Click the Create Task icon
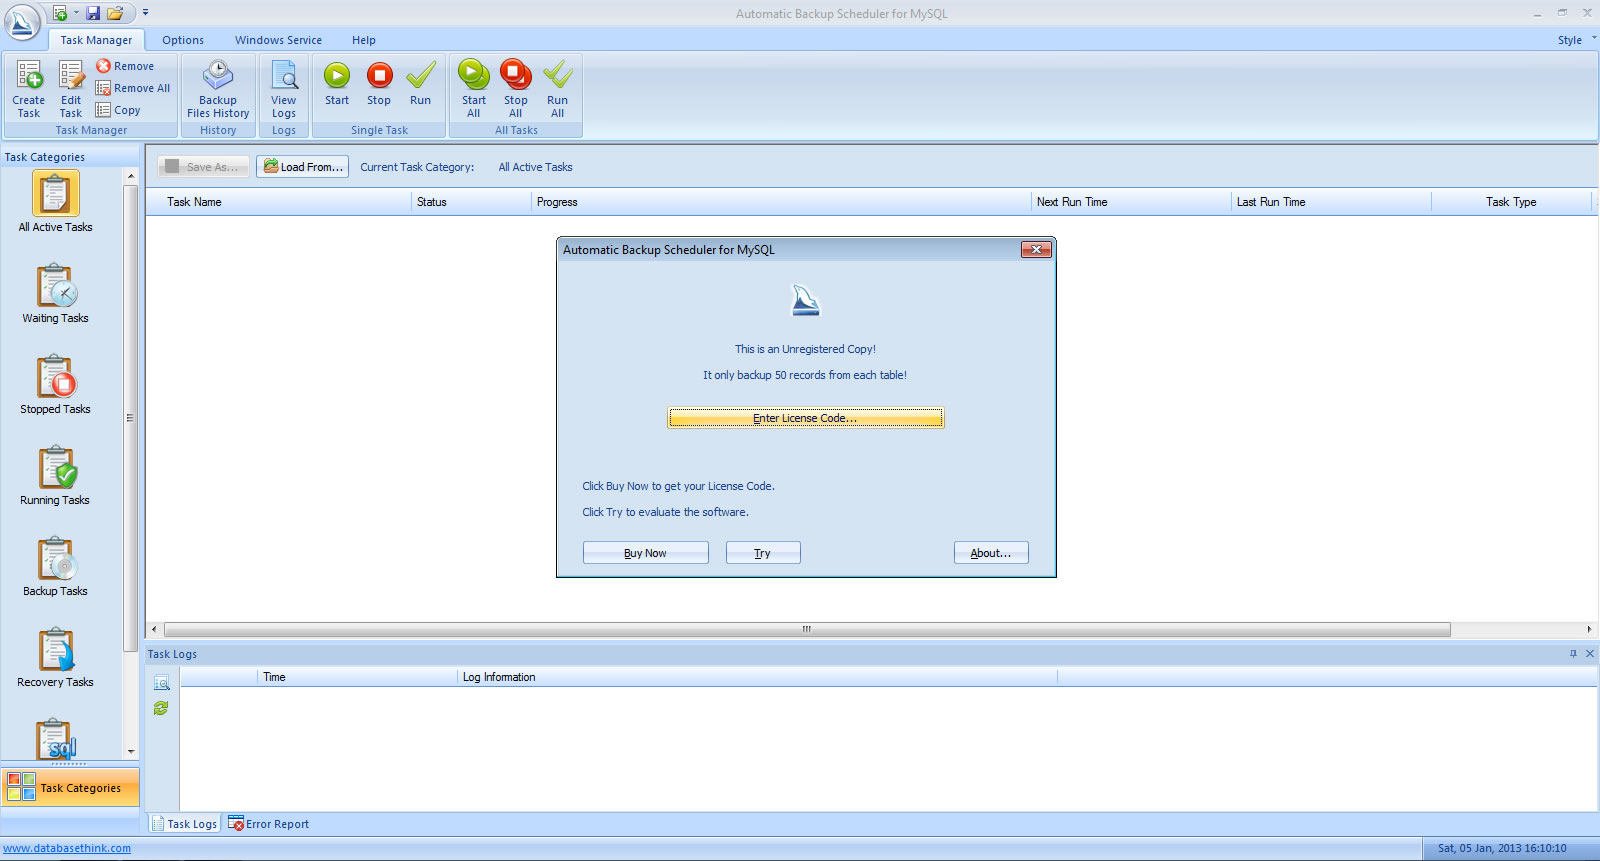Screen dimensions: 1600x861 point(29,88)
